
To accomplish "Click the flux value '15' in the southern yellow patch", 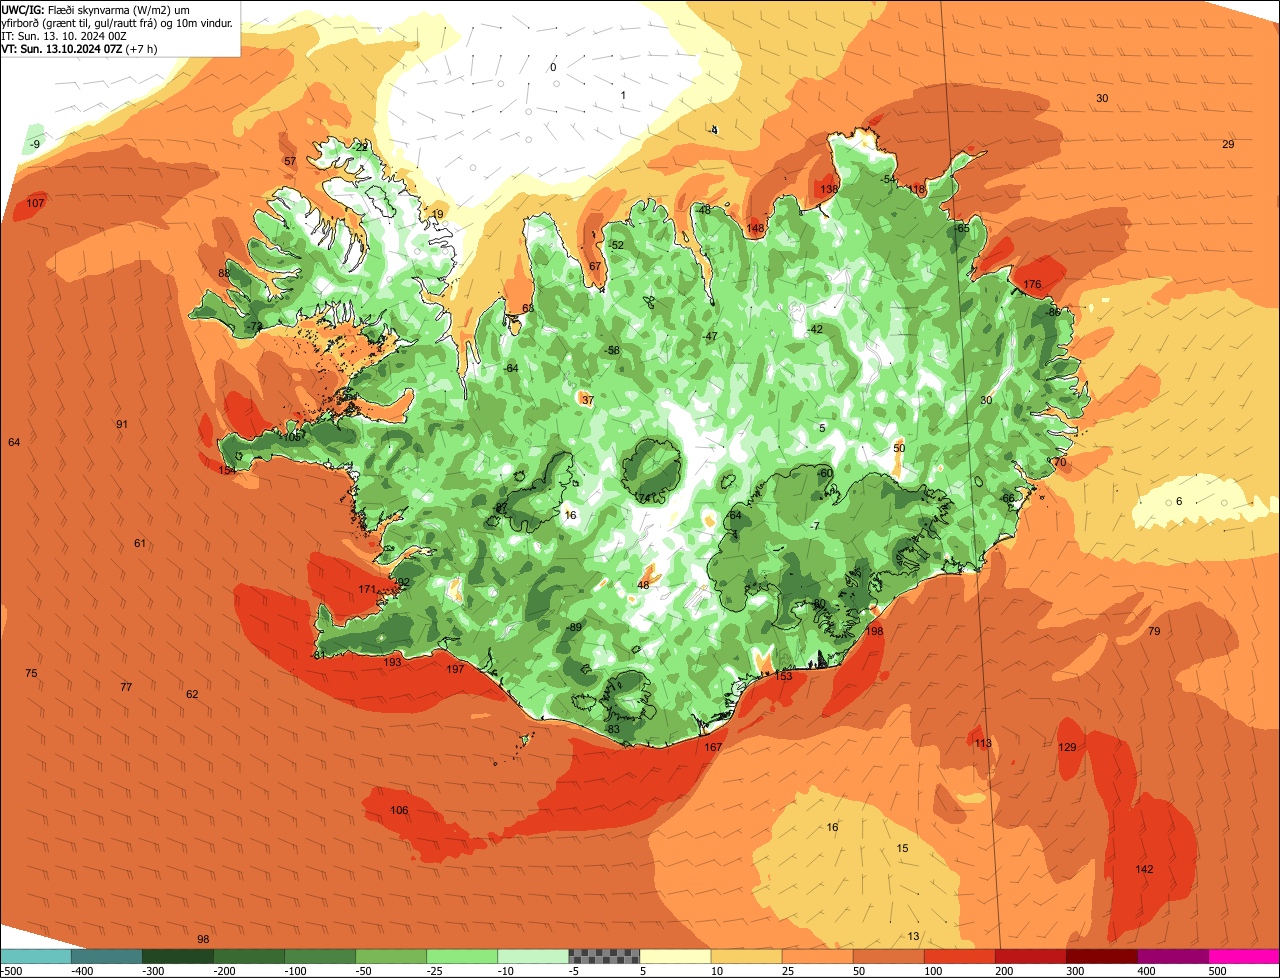I will [x=902, y=849].
